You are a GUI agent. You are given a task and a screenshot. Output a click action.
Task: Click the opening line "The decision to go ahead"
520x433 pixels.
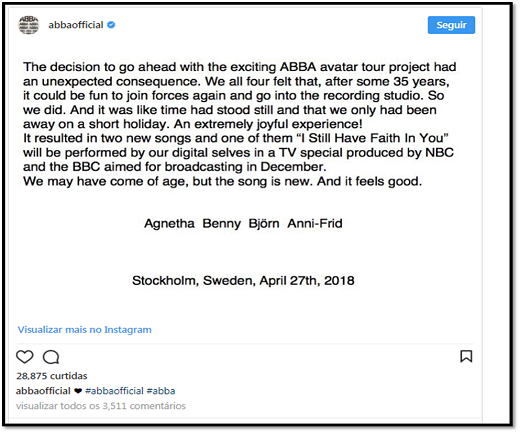99,67
